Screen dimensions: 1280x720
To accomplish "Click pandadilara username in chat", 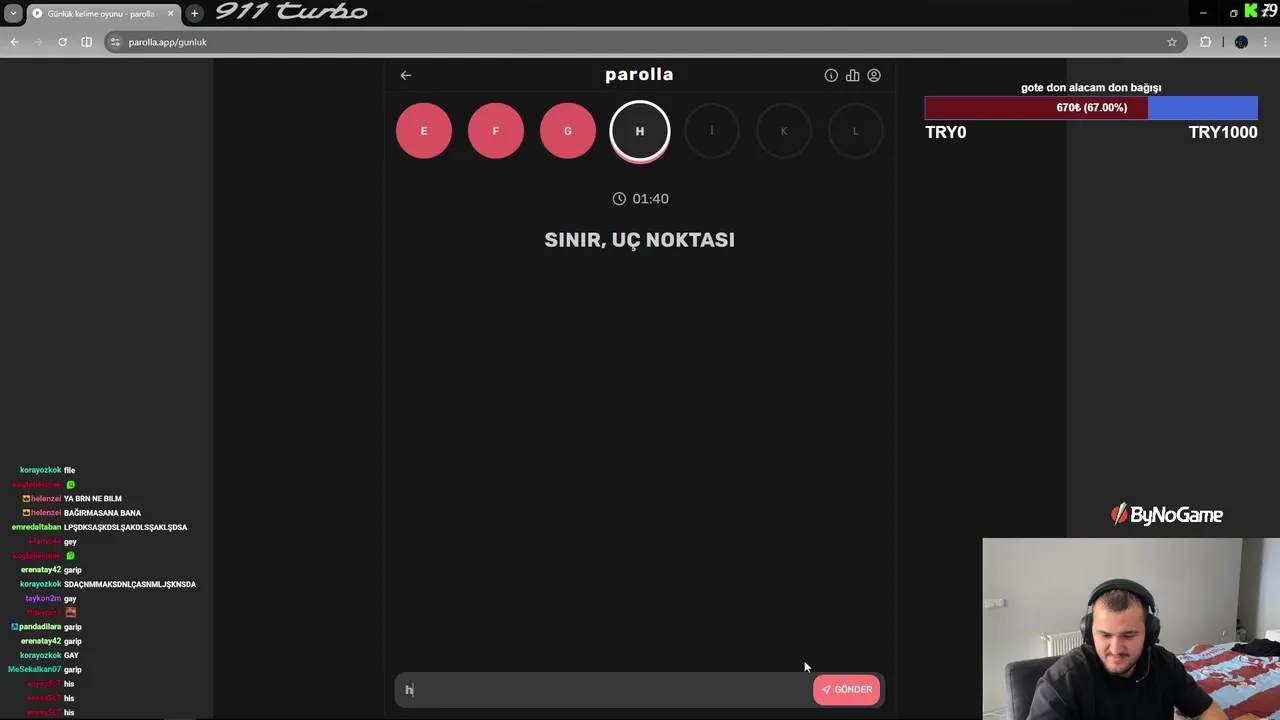I will click(x=40, y=627).
